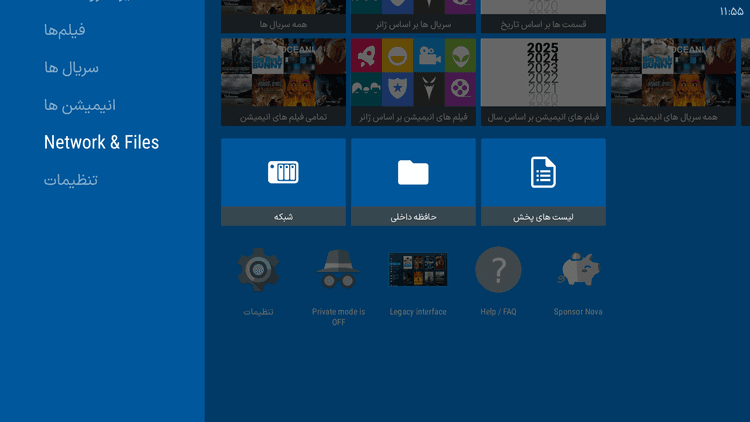Open سریال ها بر اساس ژانر tile
The image size is (750, 422).
413,16
